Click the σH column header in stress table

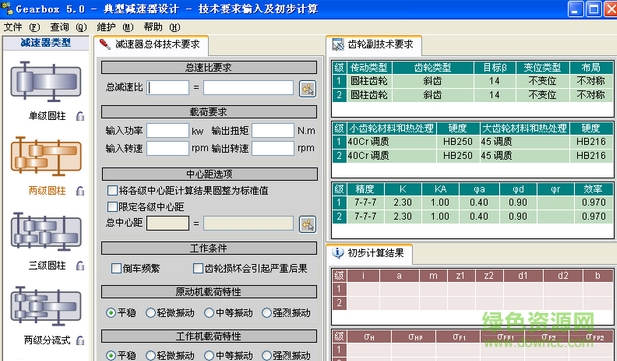tap(369, 337)
